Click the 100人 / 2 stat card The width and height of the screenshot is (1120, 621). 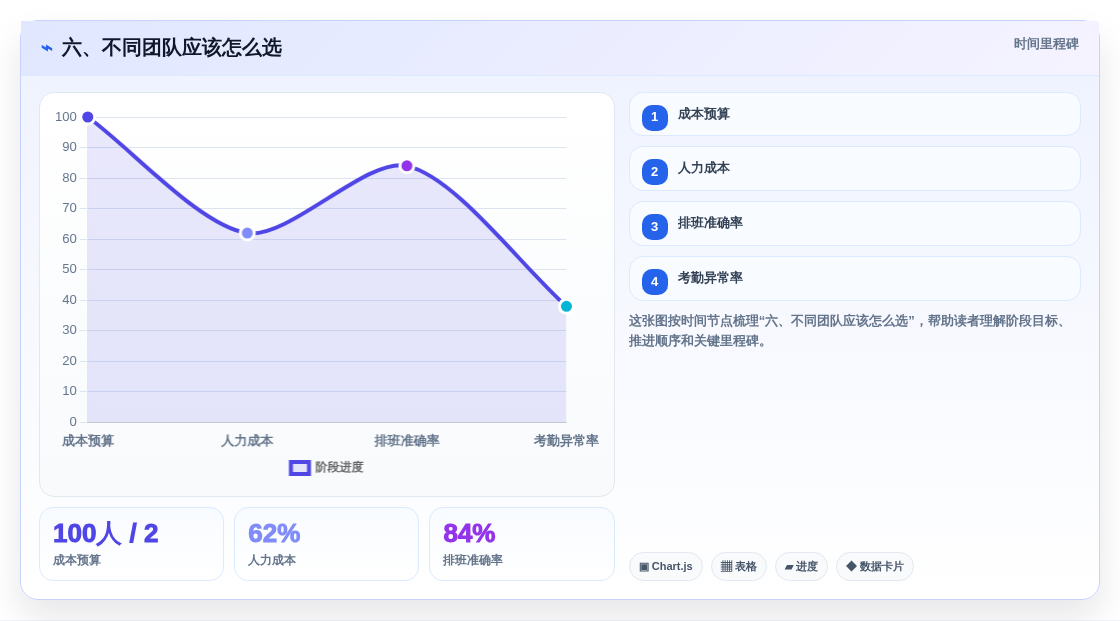pyautogui.click(x=131, y=544)
